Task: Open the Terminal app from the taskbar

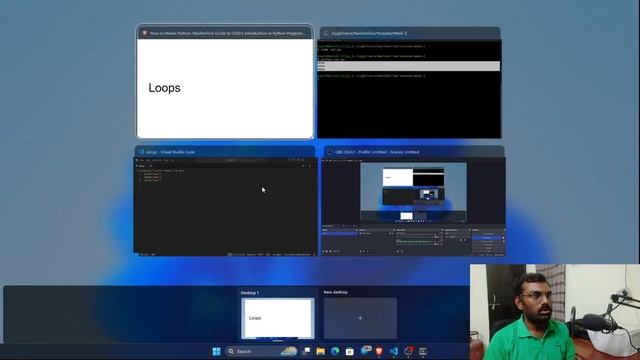Action: click(x=423, y=351)
